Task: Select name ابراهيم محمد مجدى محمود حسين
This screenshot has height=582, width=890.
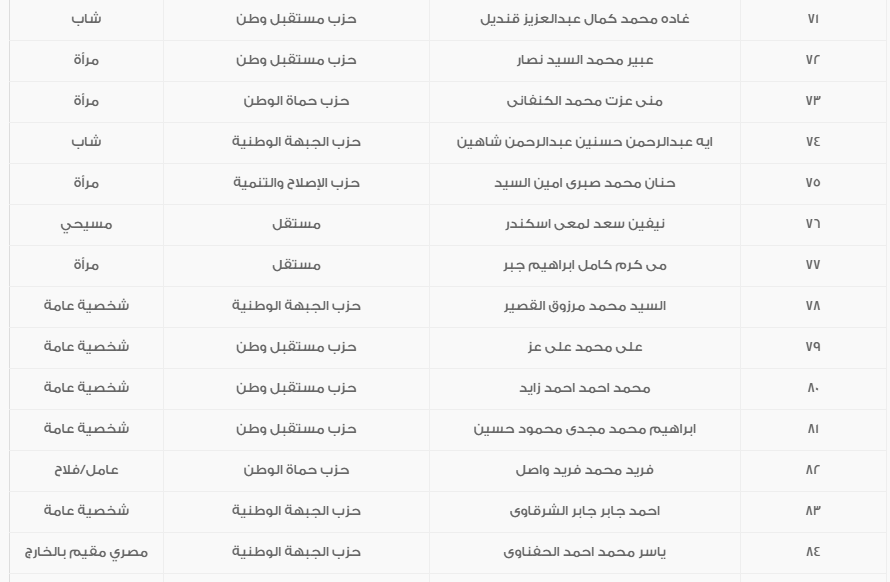Action: tap(585, 429)
